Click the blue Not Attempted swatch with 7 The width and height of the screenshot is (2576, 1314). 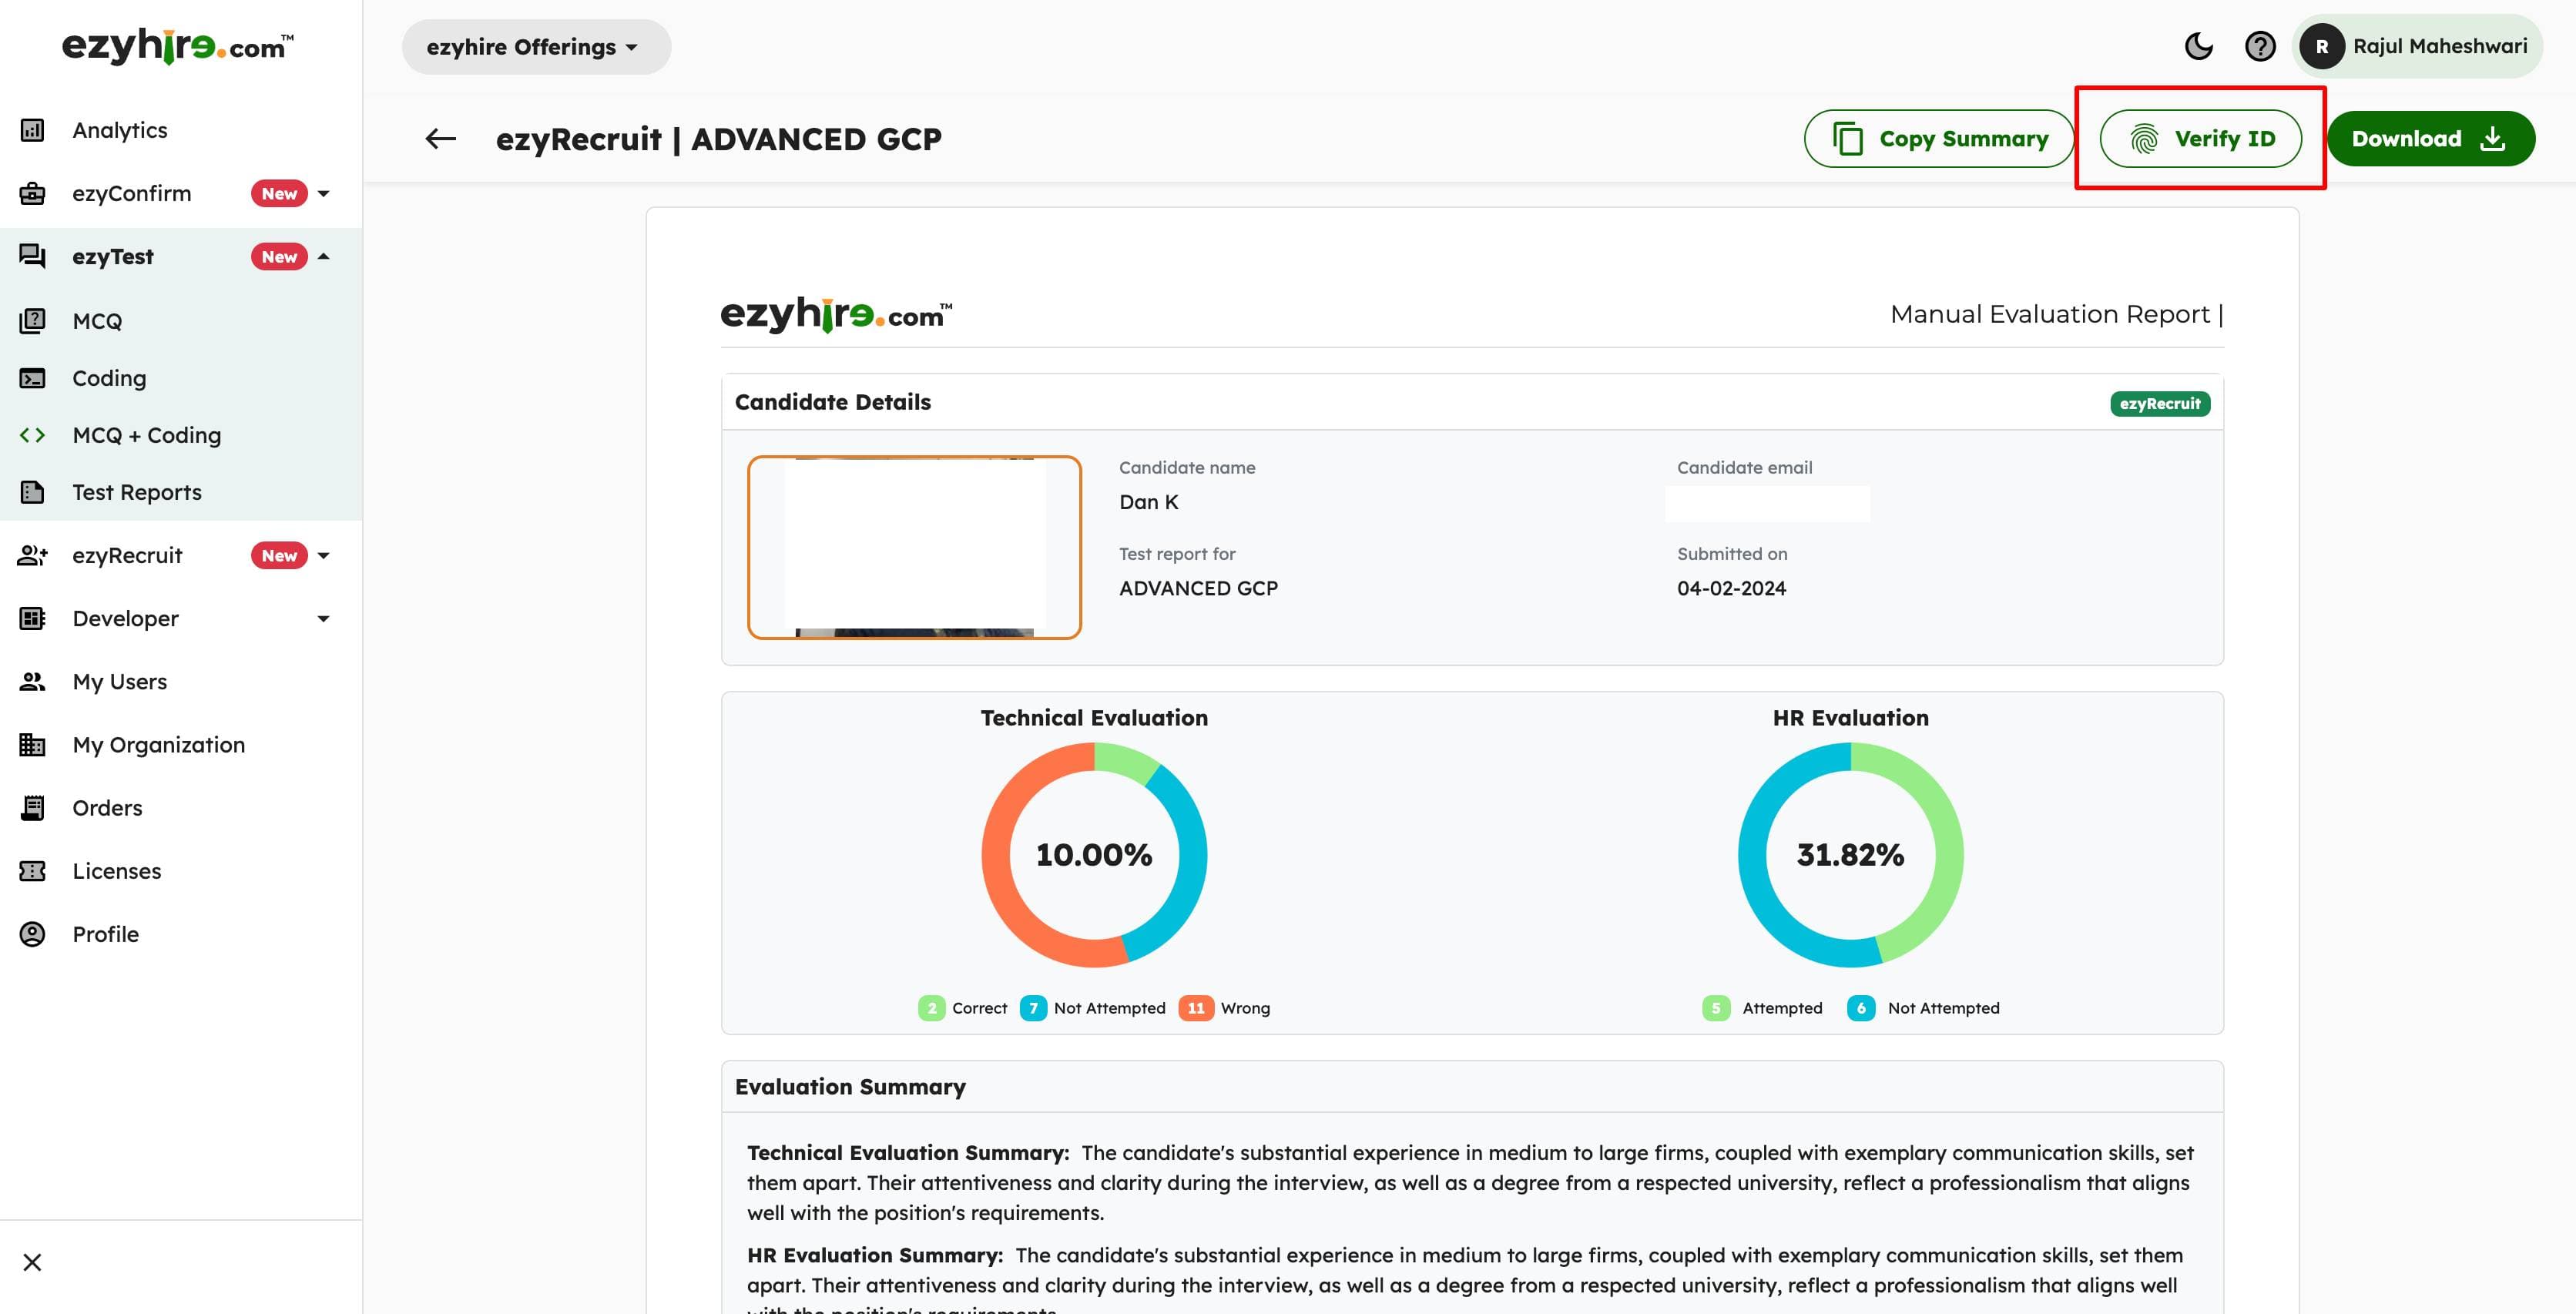1033,1008
